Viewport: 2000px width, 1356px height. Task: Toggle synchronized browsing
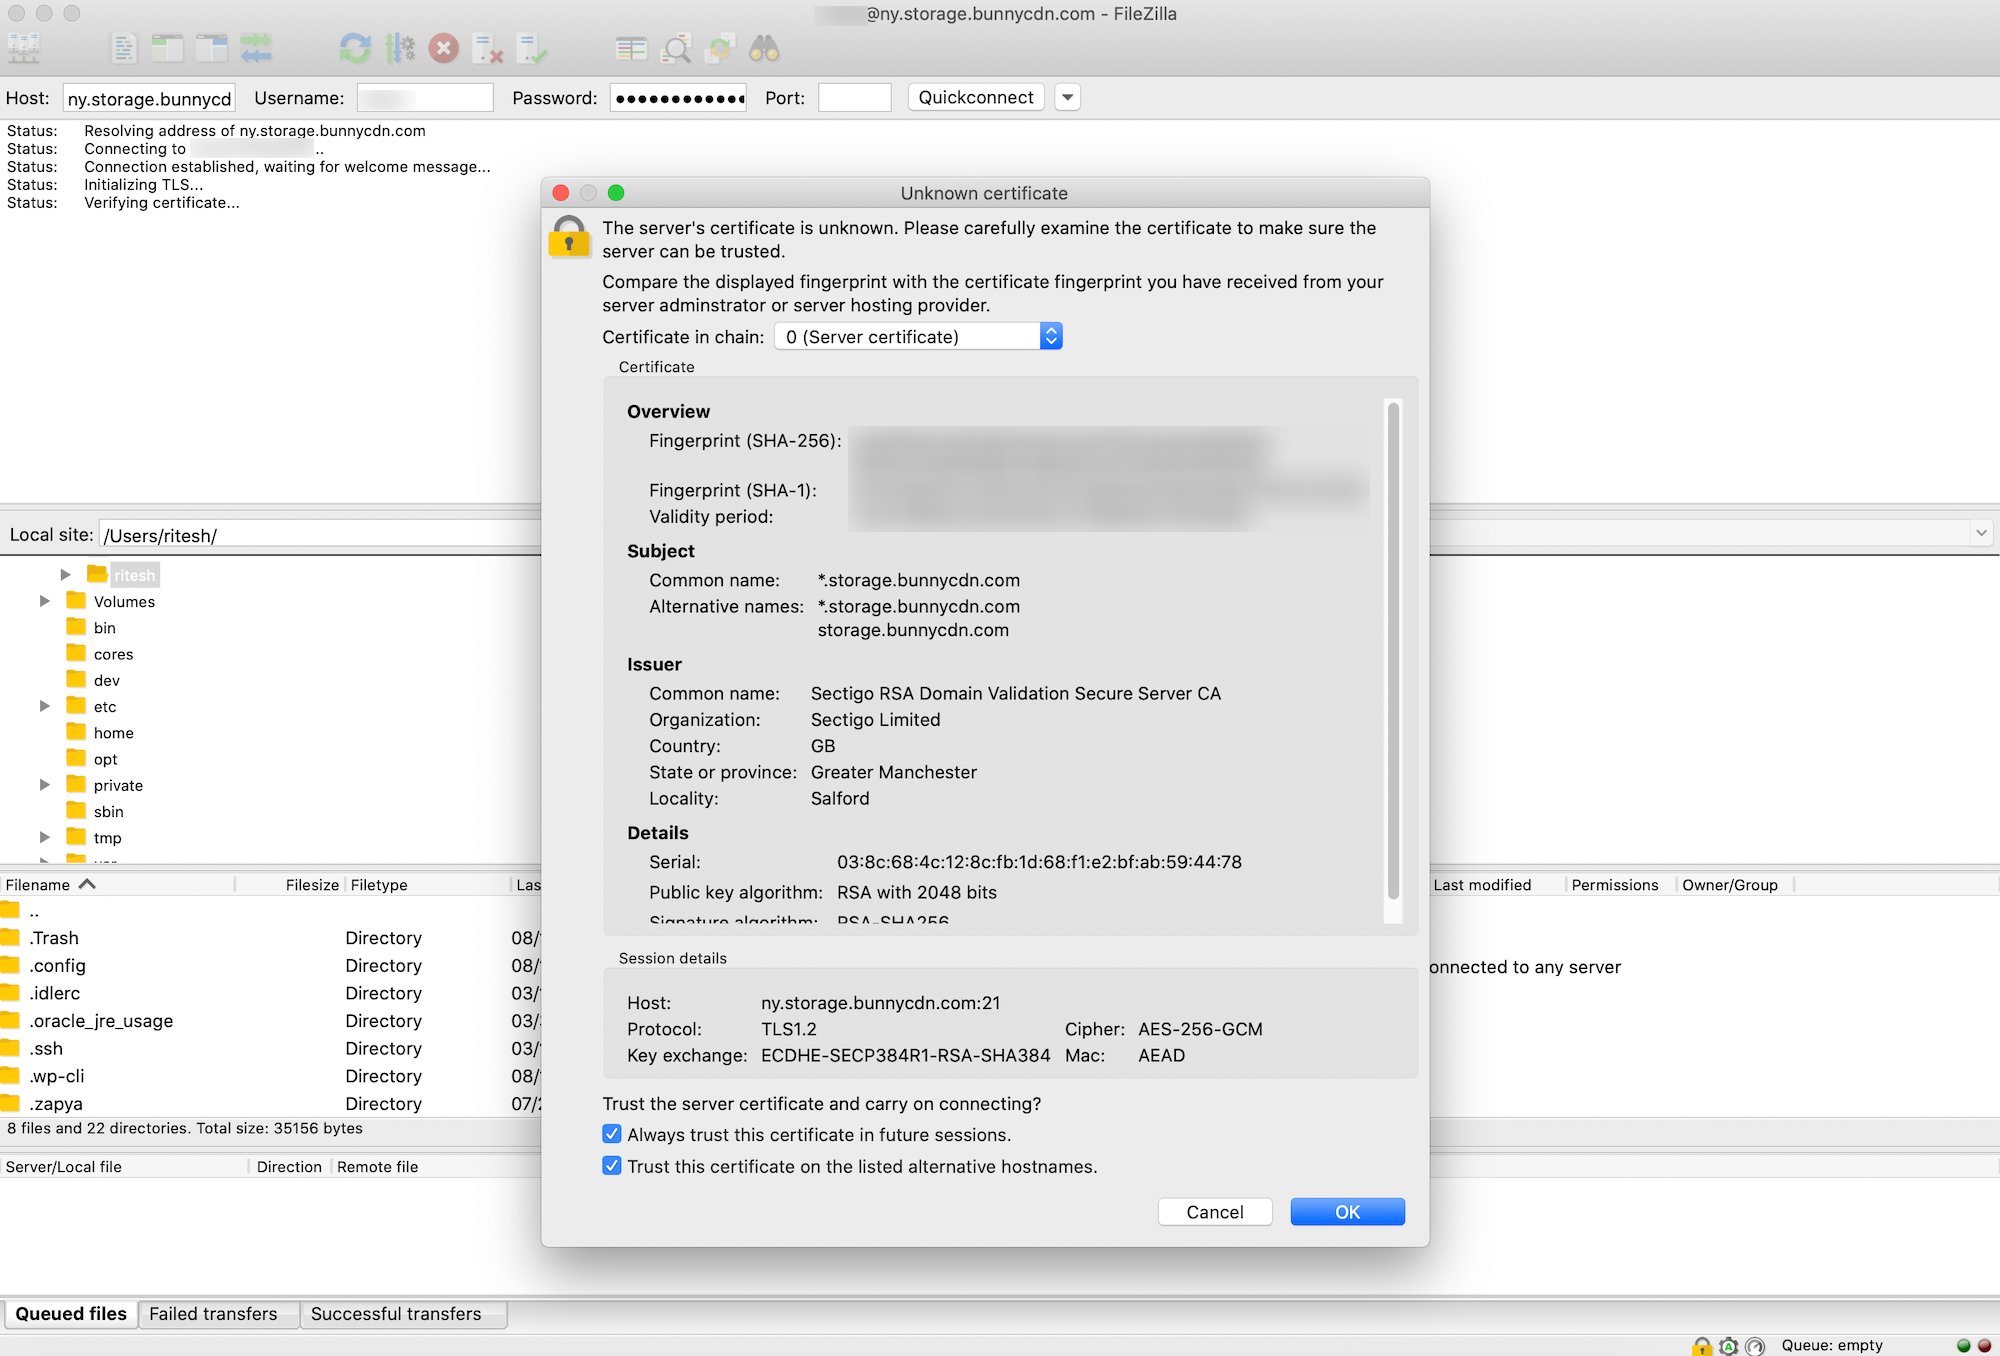click(718, 47)
